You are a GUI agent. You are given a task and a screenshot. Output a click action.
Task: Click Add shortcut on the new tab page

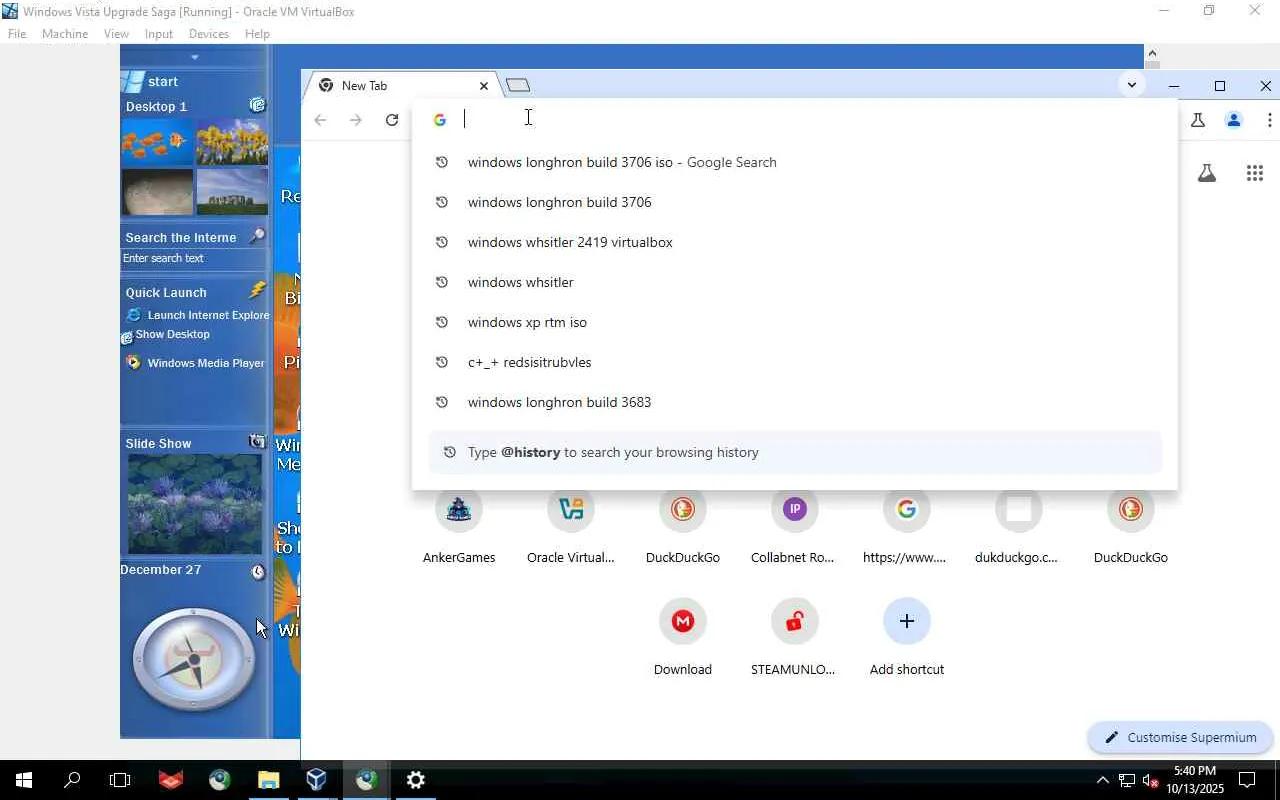pyautogui.click(x=907, y=637)
